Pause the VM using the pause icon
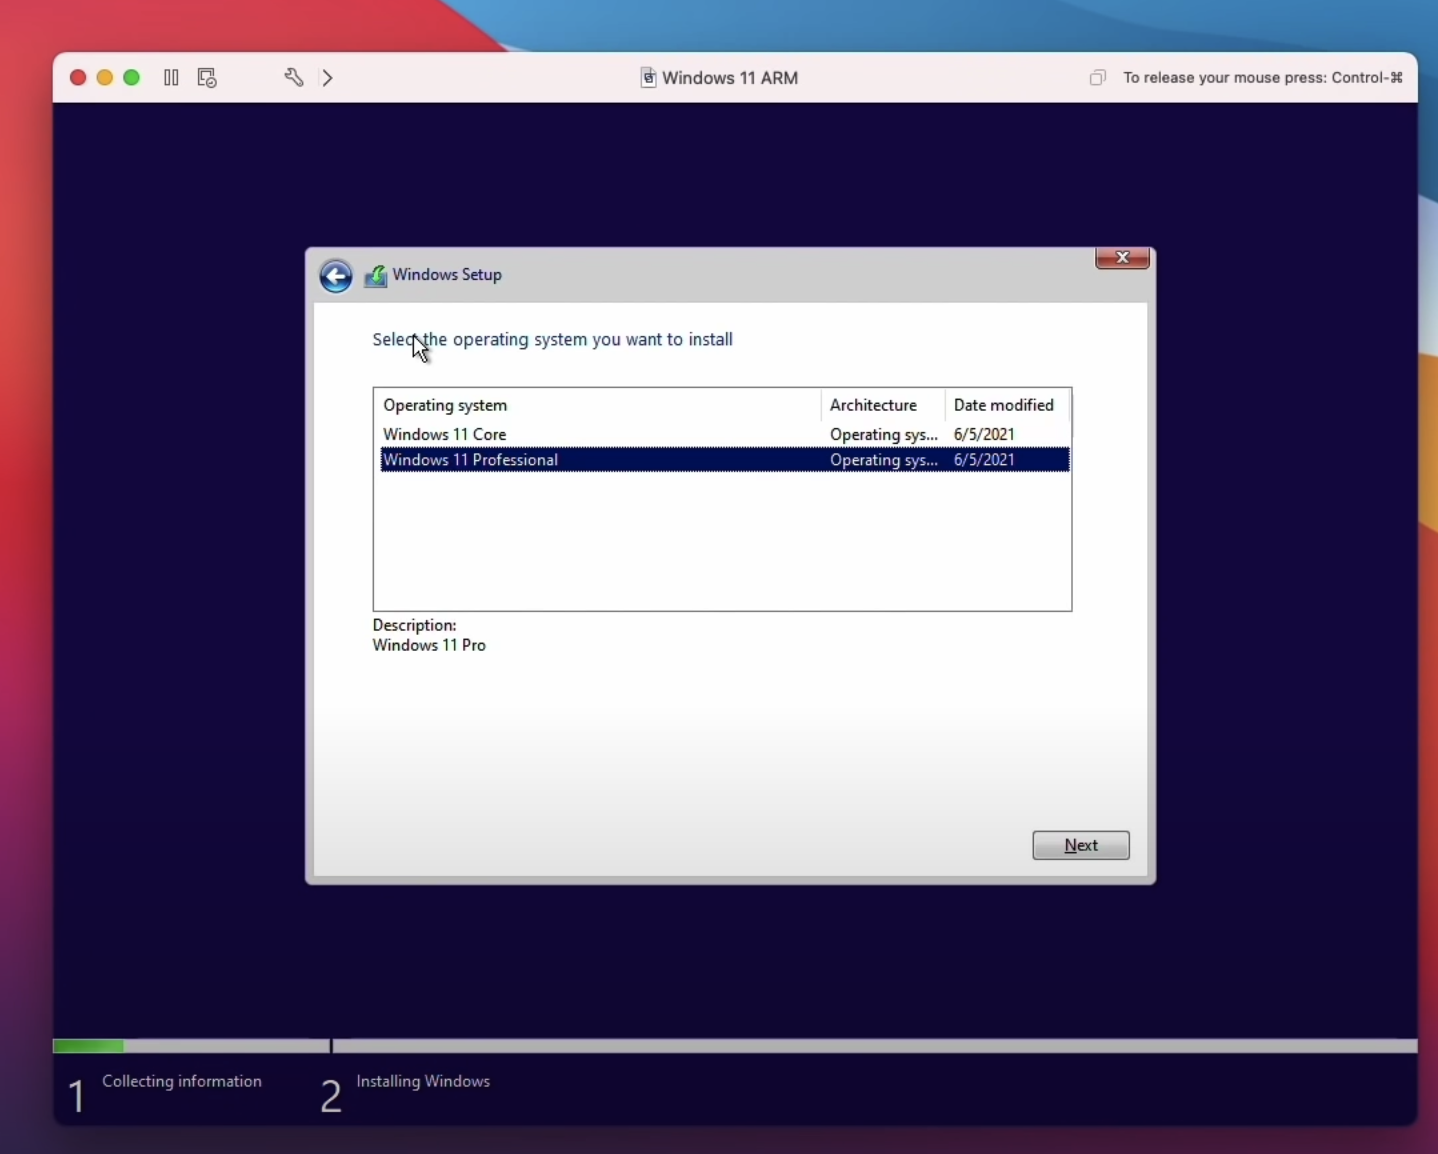Screen dimensions: 1438x1154 (x=171, y=77)
